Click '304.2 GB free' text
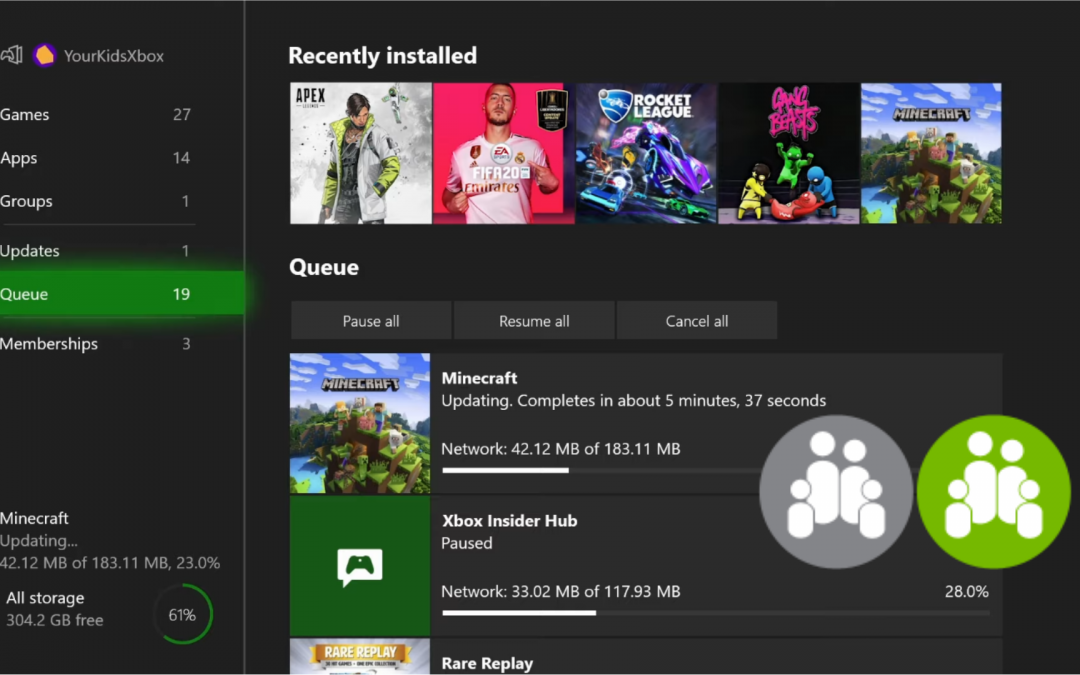 click(x=55, y=620)
